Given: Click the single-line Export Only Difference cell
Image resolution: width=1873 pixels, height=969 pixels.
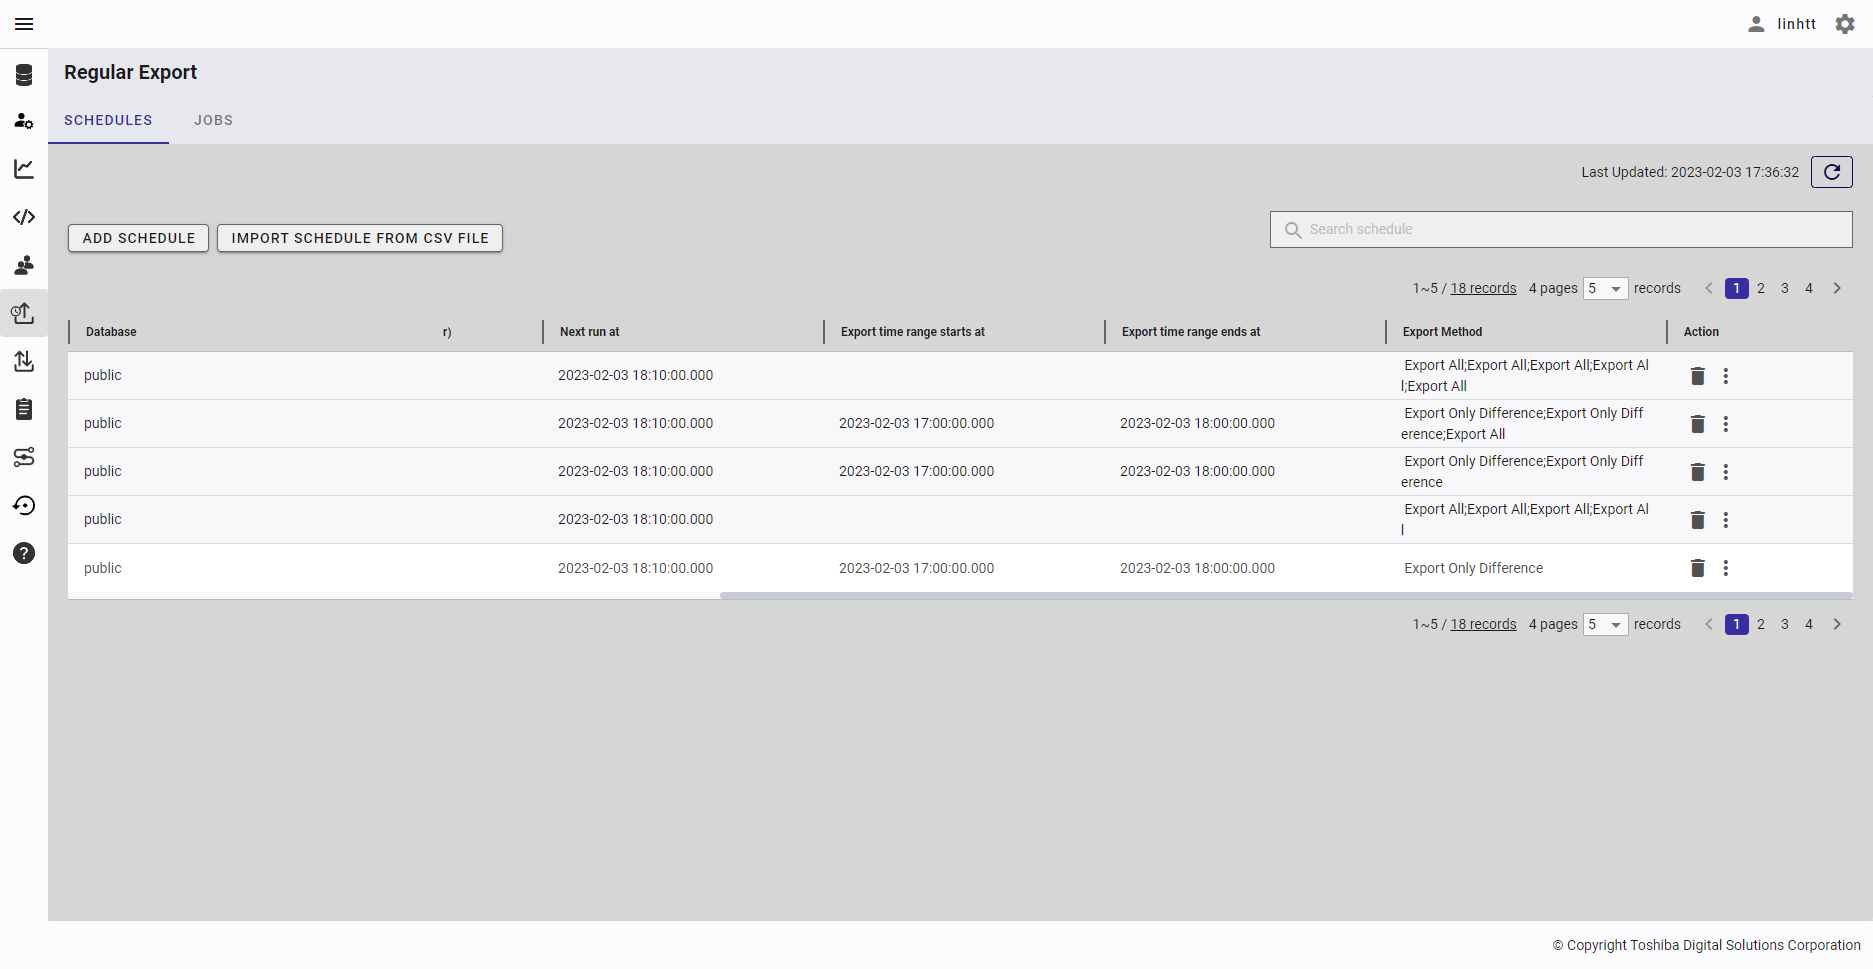Looking at the screenshot, I should point(1474,568).
